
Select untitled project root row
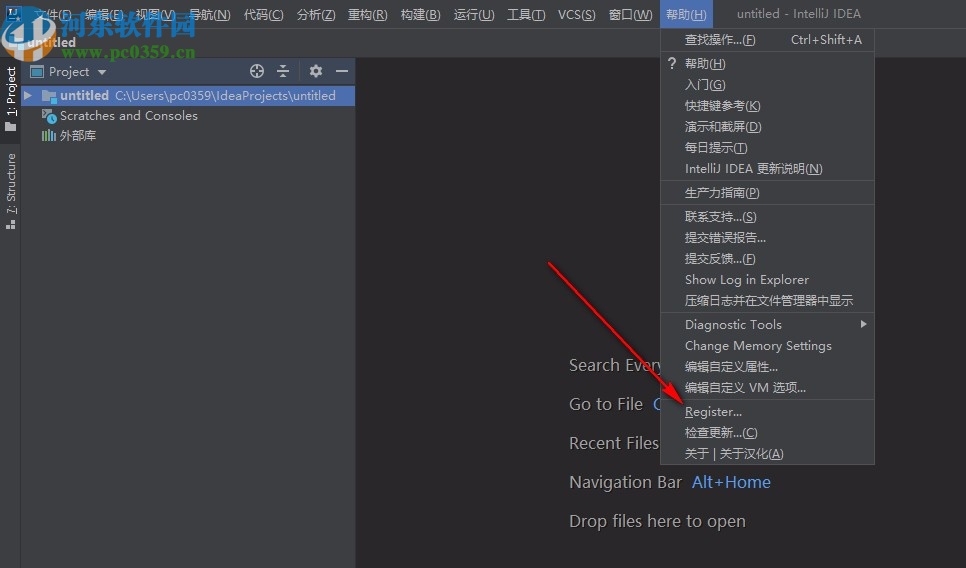[188, 95]
